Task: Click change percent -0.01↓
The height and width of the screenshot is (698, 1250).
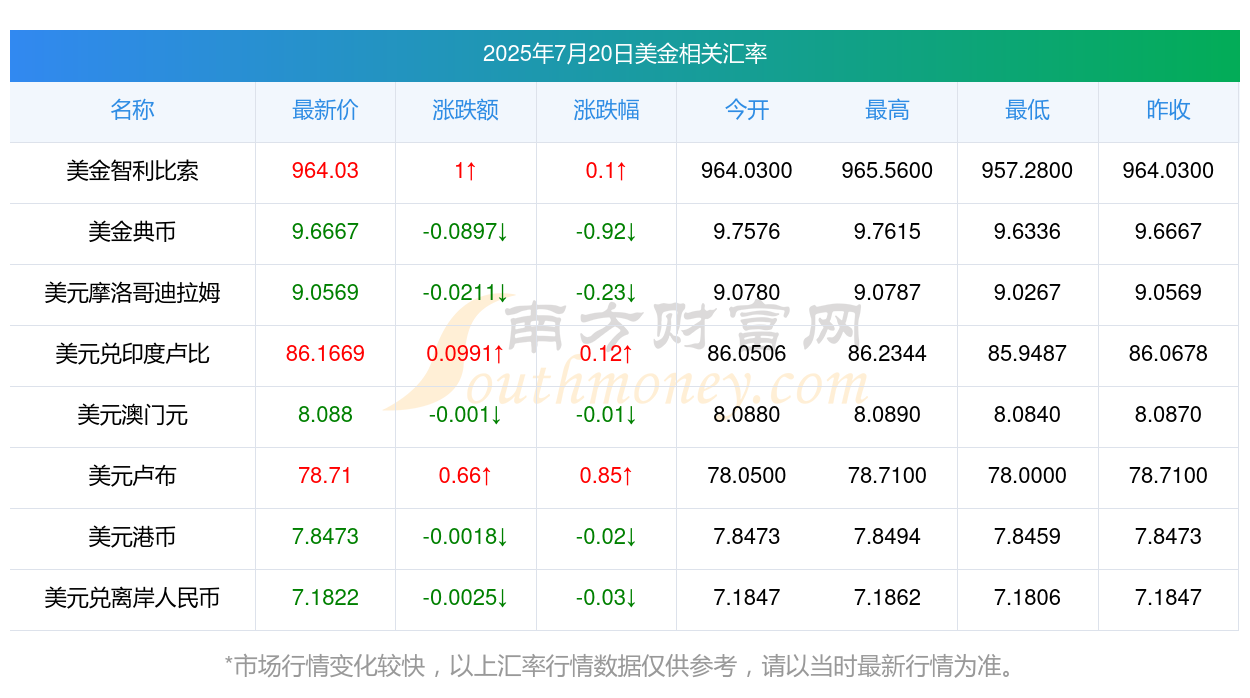Action: [x=606, y=415]
